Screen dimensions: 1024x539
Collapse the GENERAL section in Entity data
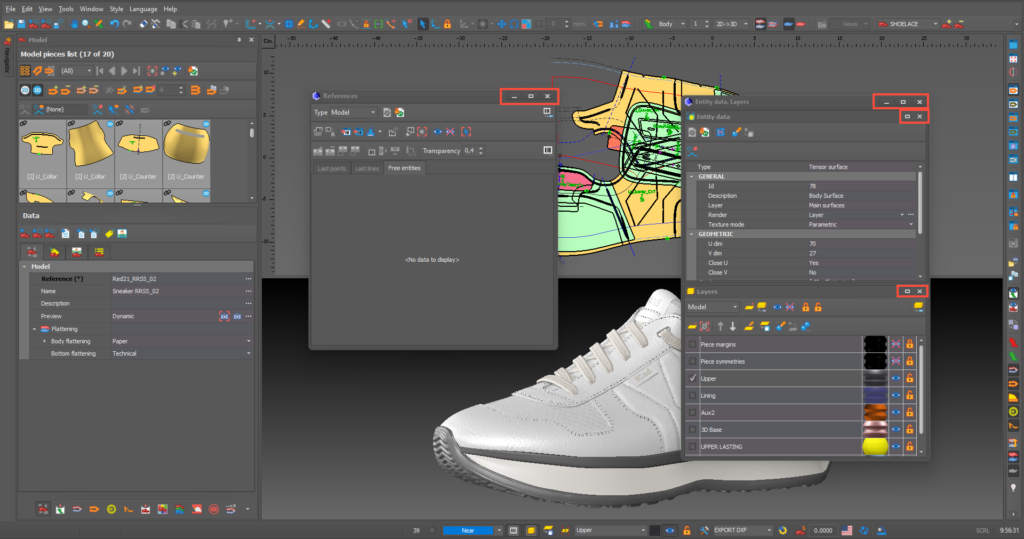692,175
